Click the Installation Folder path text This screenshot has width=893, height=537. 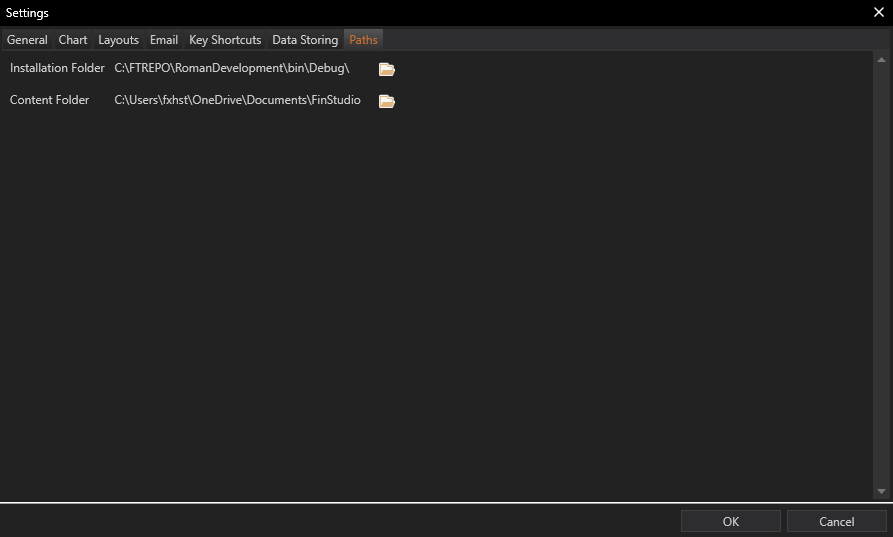click(x=232, y=68)
